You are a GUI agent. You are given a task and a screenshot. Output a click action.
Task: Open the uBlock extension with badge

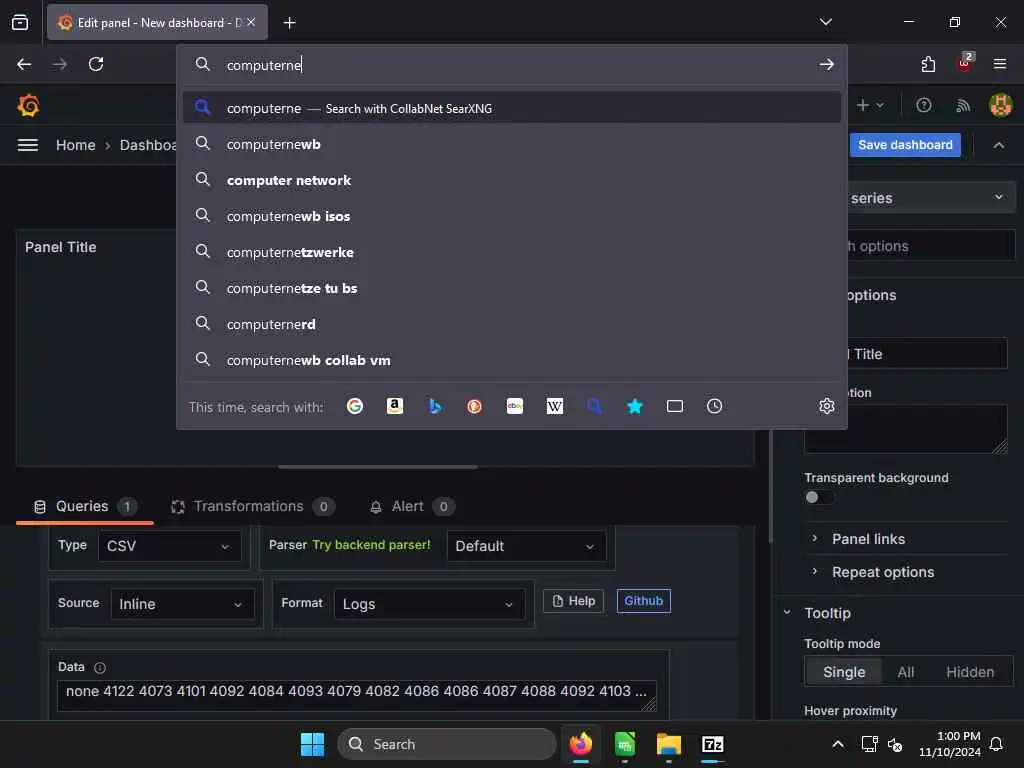point(965,63)
